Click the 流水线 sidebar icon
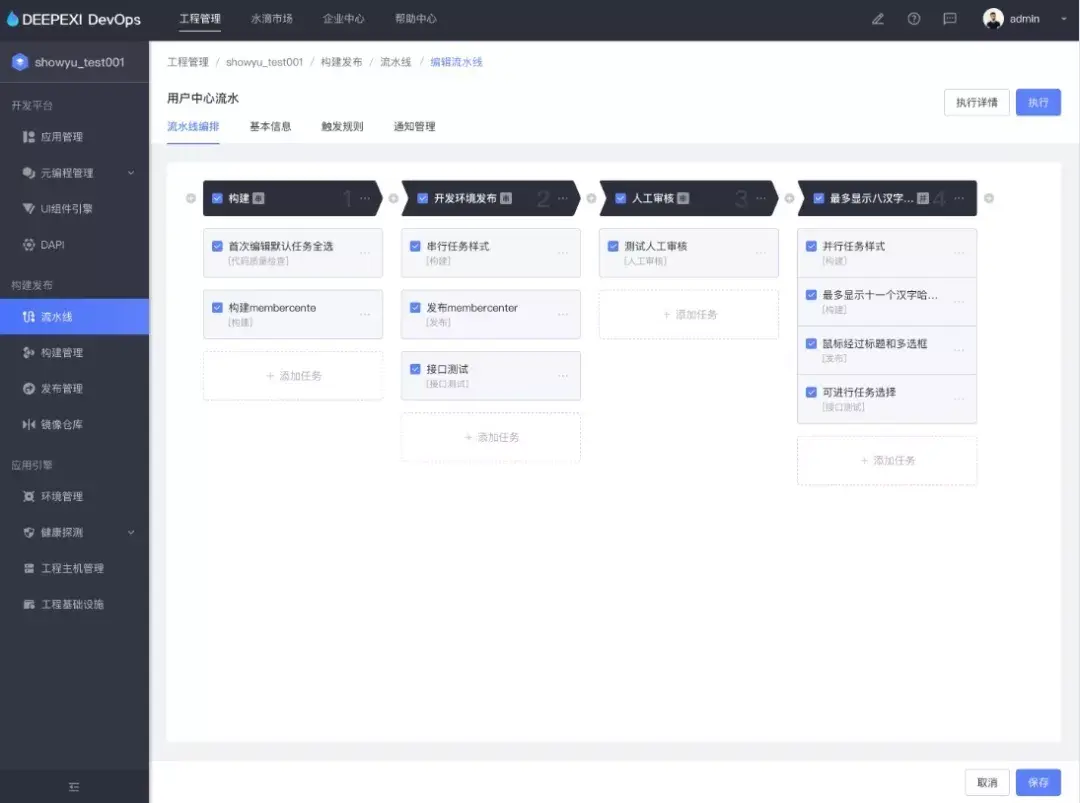The image size is (1080, 803). click(x=28, y=317)
